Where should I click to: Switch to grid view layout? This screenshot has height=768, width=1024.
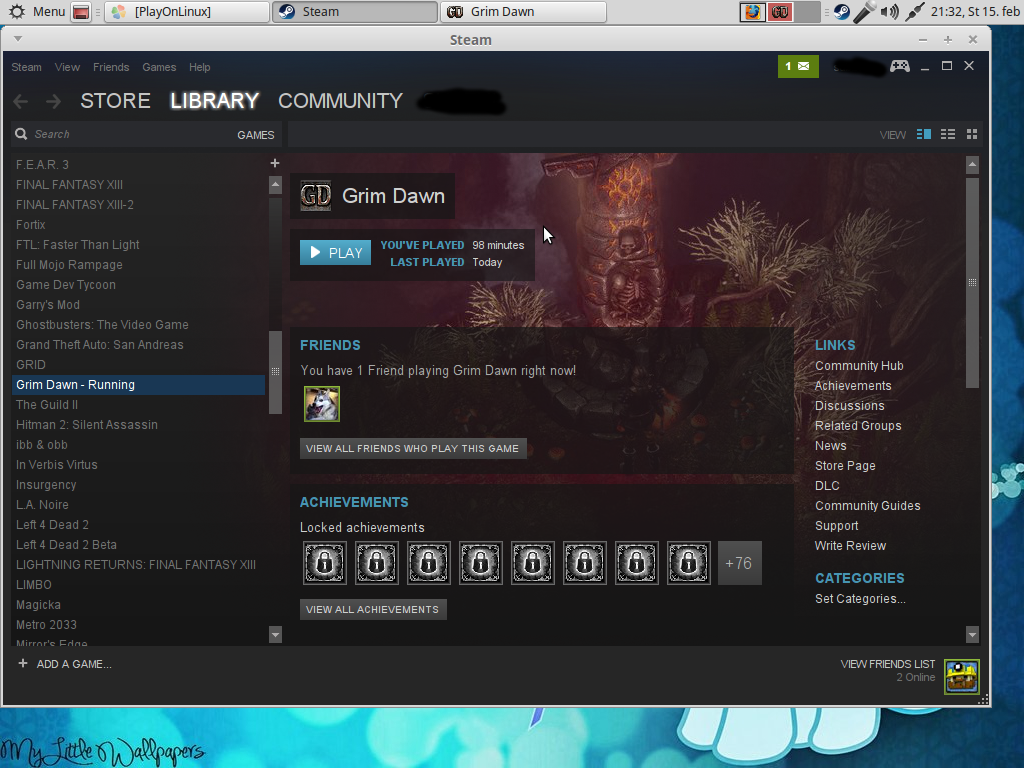(972, 134)
